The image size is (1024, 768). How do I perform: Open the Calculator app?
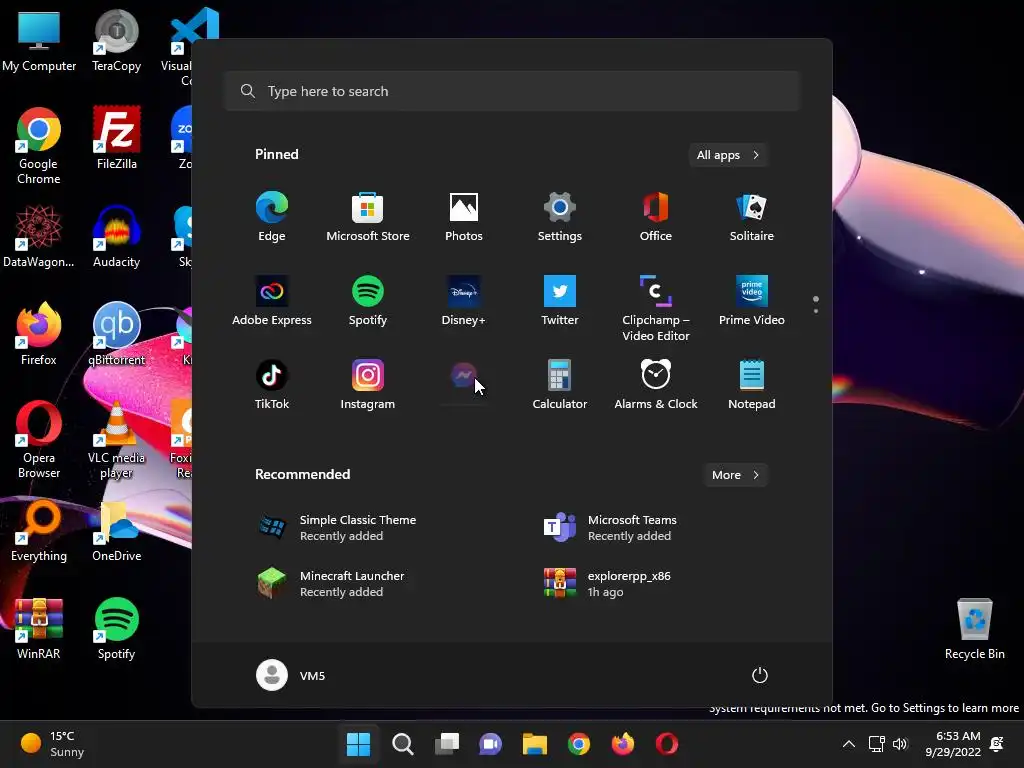[560, 385]
